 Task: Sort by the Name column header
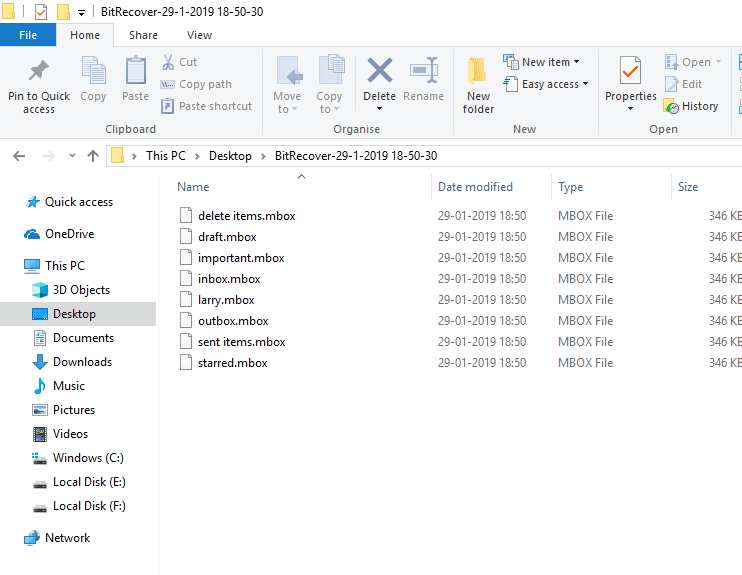tap(193, 187)
